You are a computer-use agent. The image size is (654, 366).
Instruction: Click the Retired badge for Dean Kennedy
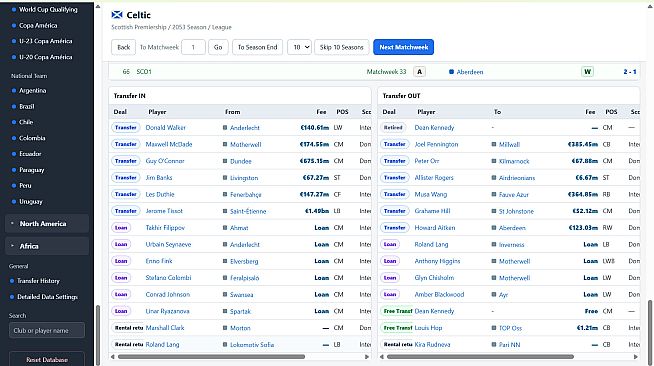[393, 128]
